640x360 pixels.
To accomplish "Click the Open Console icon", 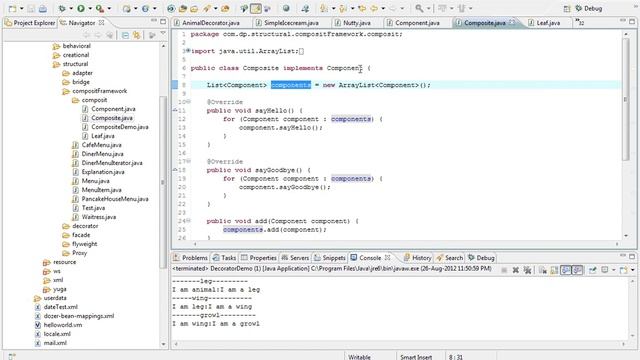I will pyautogui.click(x=623, y=270).
